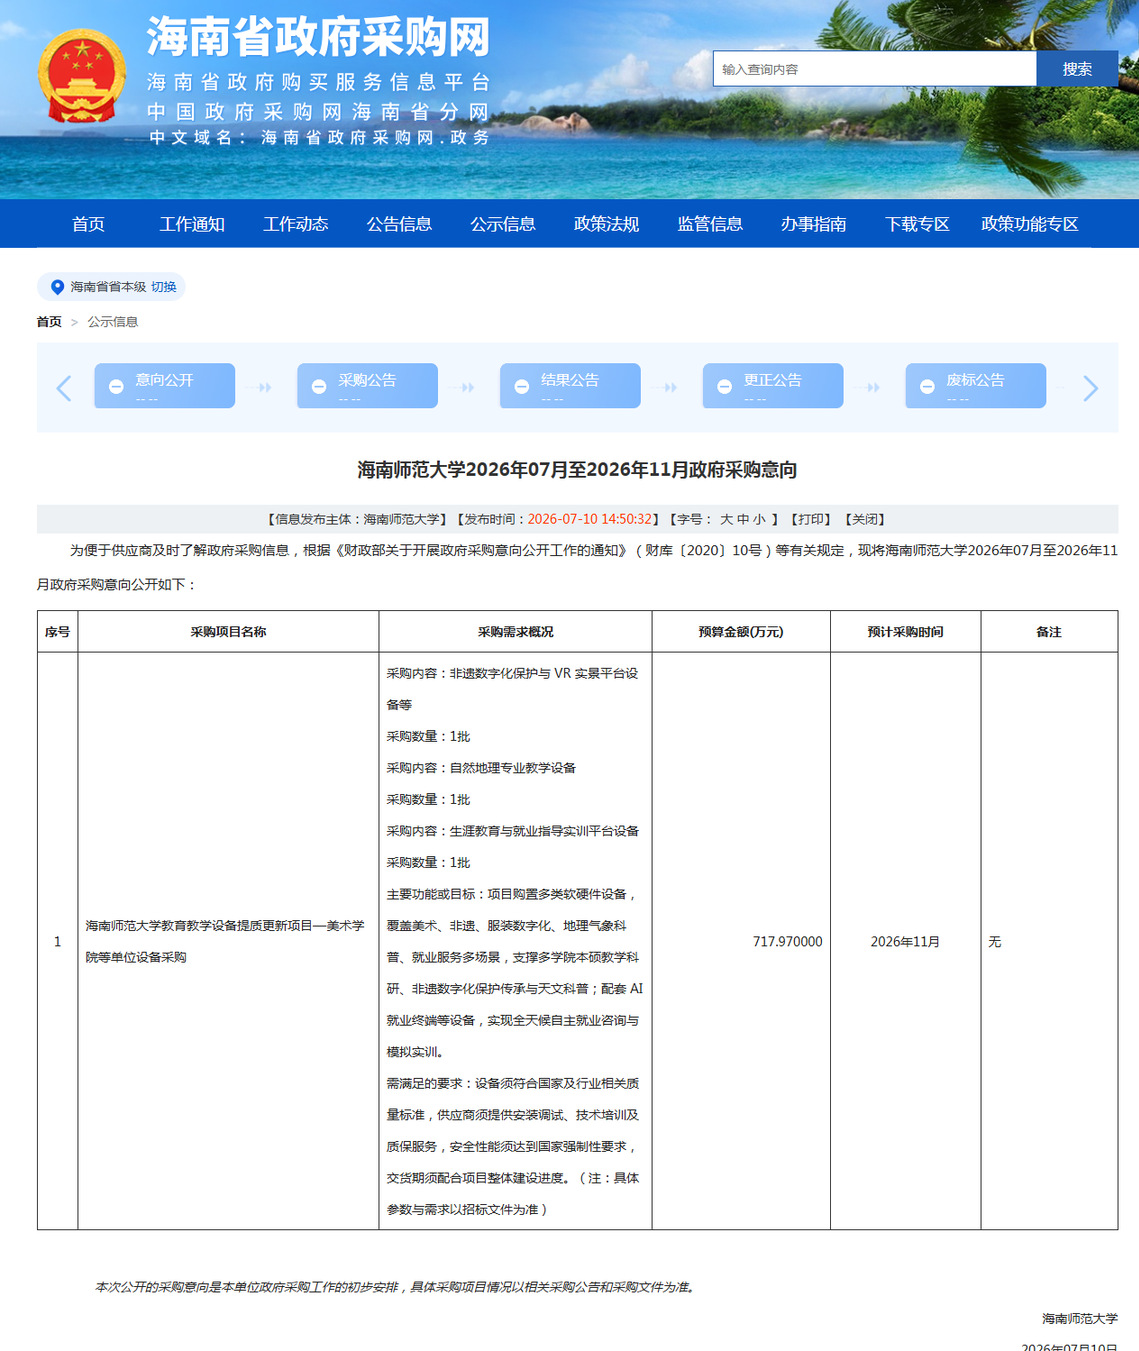Screen dimensions: 1139x1351
Task: Open the 公示信息 menu item
Action: tap(503, 224)
